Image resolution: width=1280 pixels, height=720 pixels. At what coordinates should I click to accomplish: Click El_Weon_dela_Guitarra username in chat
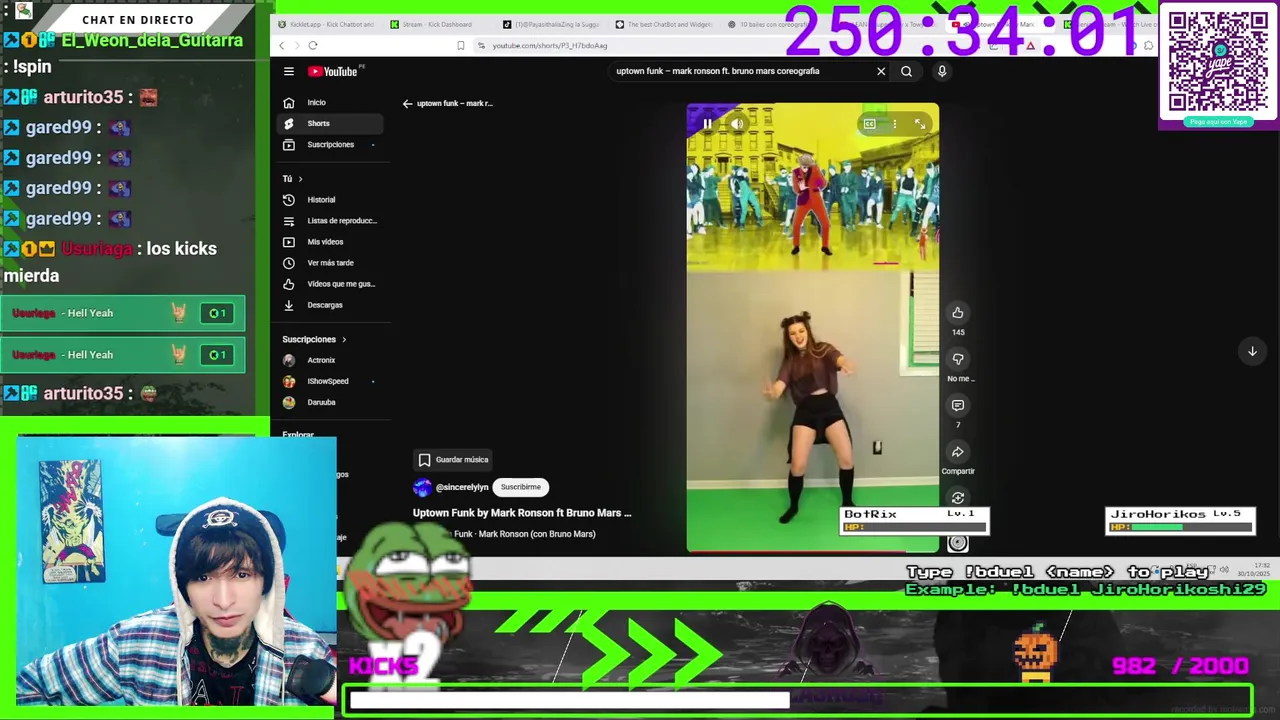pyautogui.click(x=152, y=40)
